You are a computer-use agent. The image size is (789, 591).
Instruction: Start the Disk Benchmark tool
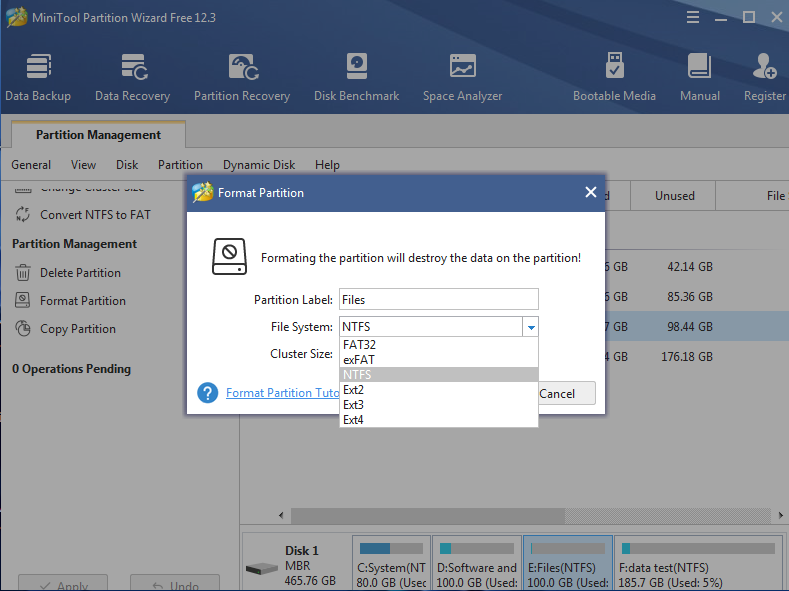tap(356, 77)
